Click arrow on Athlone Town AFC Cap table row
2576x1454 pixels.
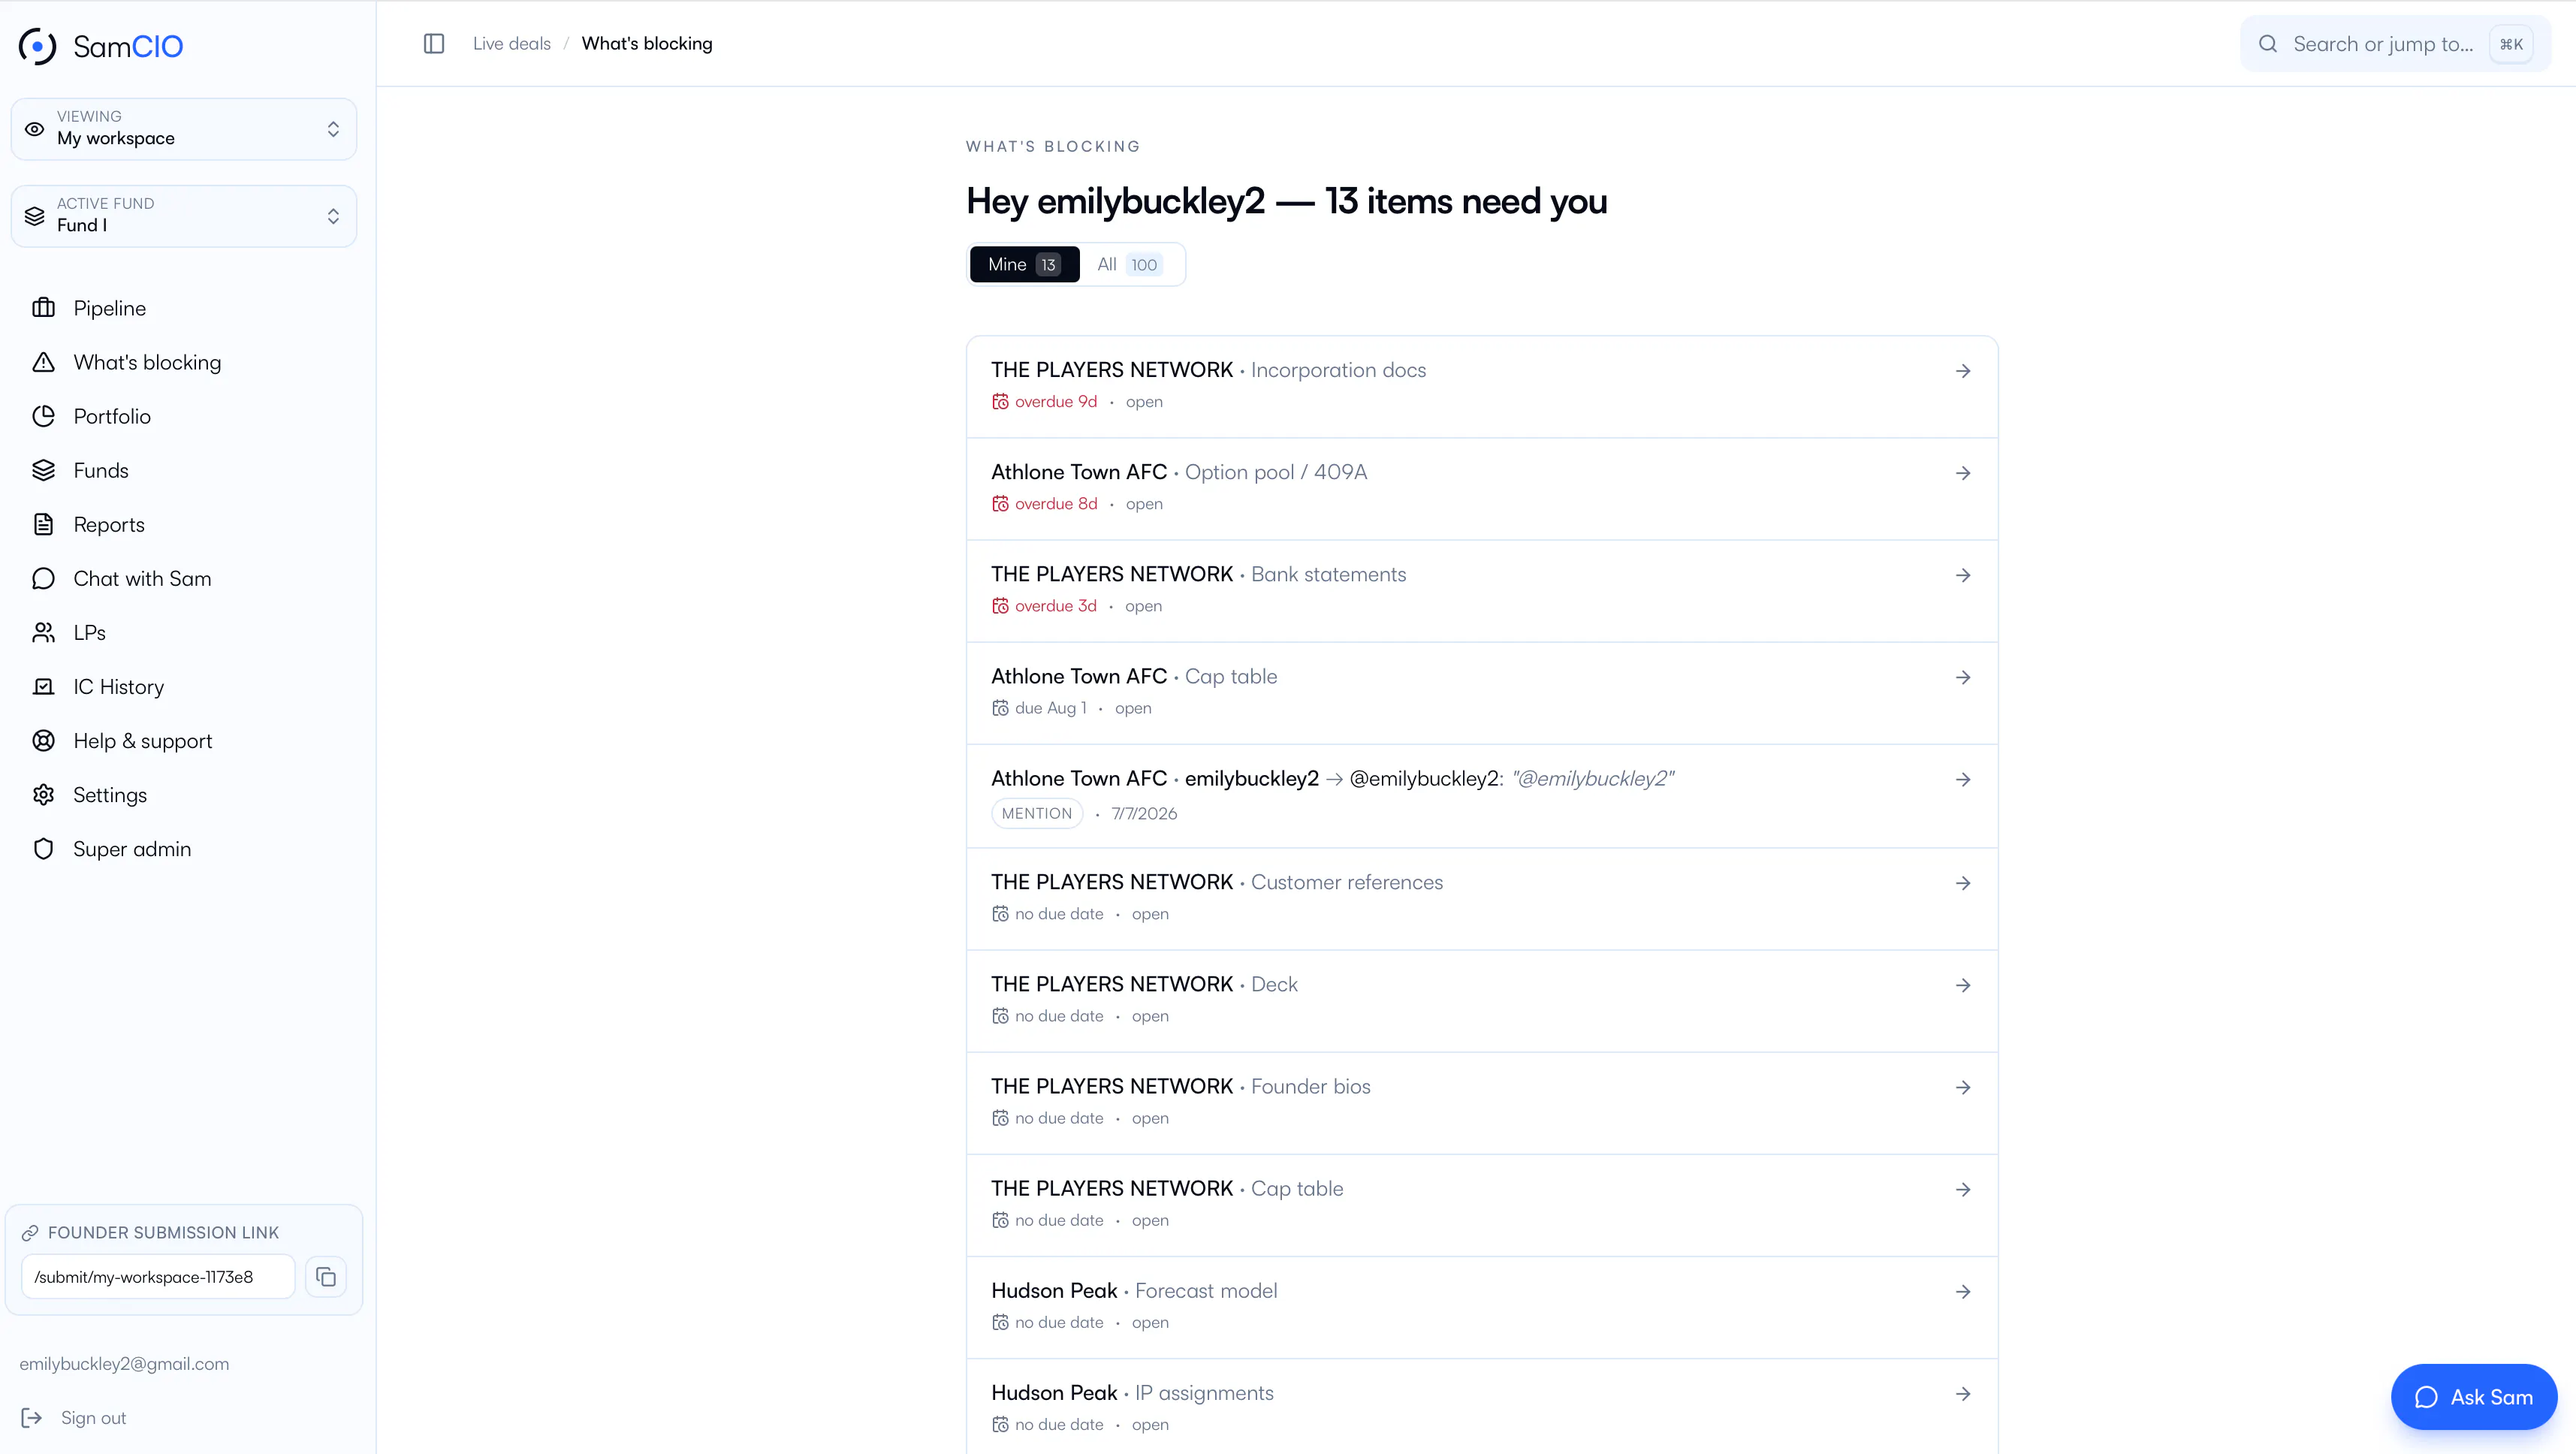pos(1963,677)
